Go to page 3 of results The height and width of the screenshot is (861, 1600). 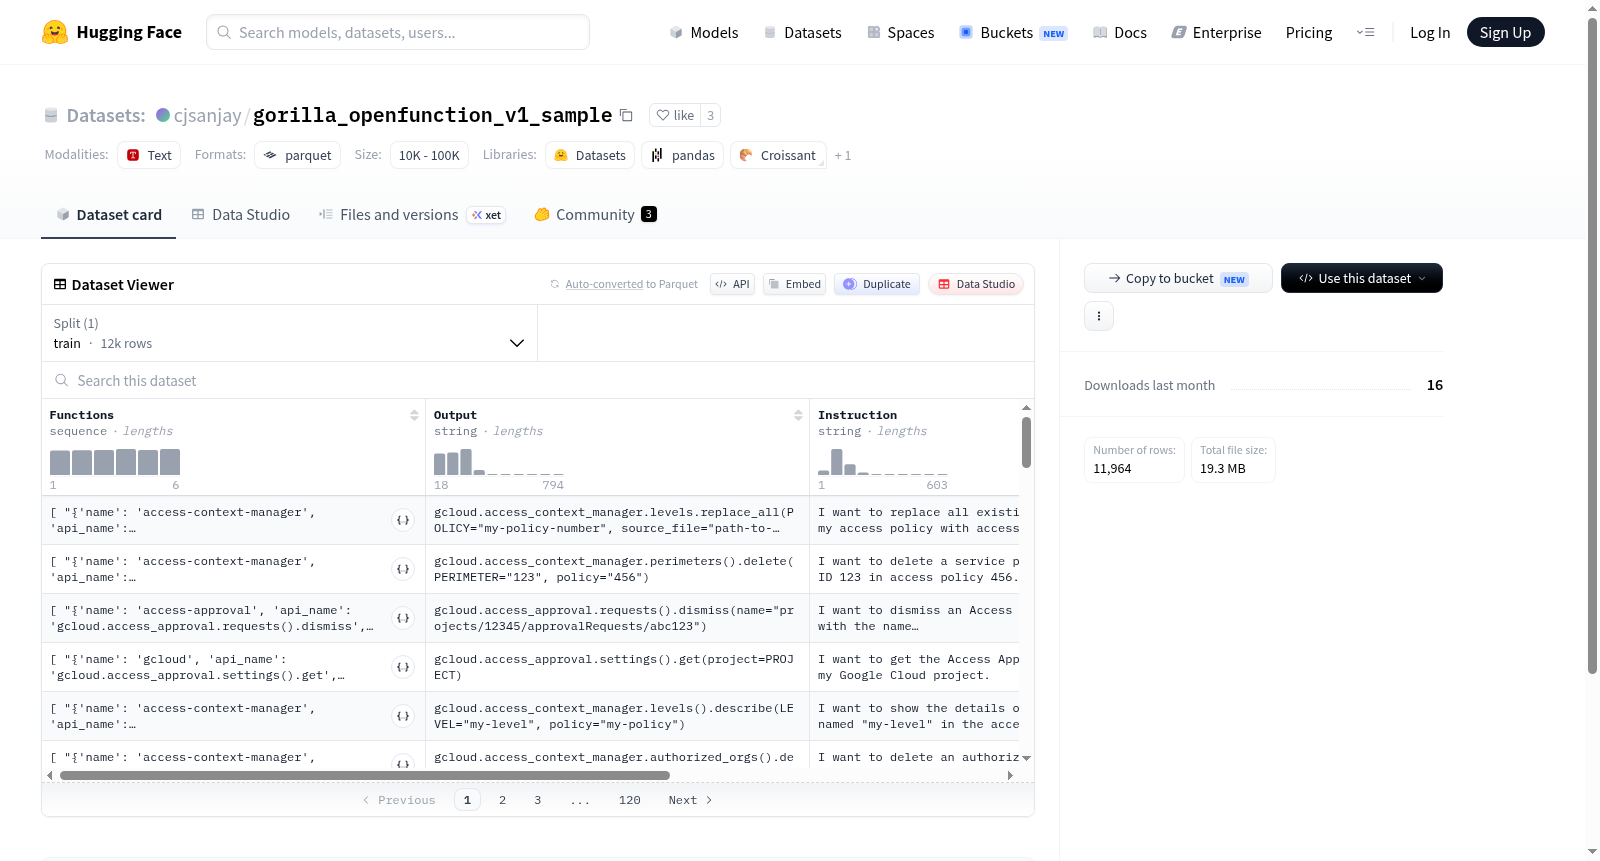538,800
